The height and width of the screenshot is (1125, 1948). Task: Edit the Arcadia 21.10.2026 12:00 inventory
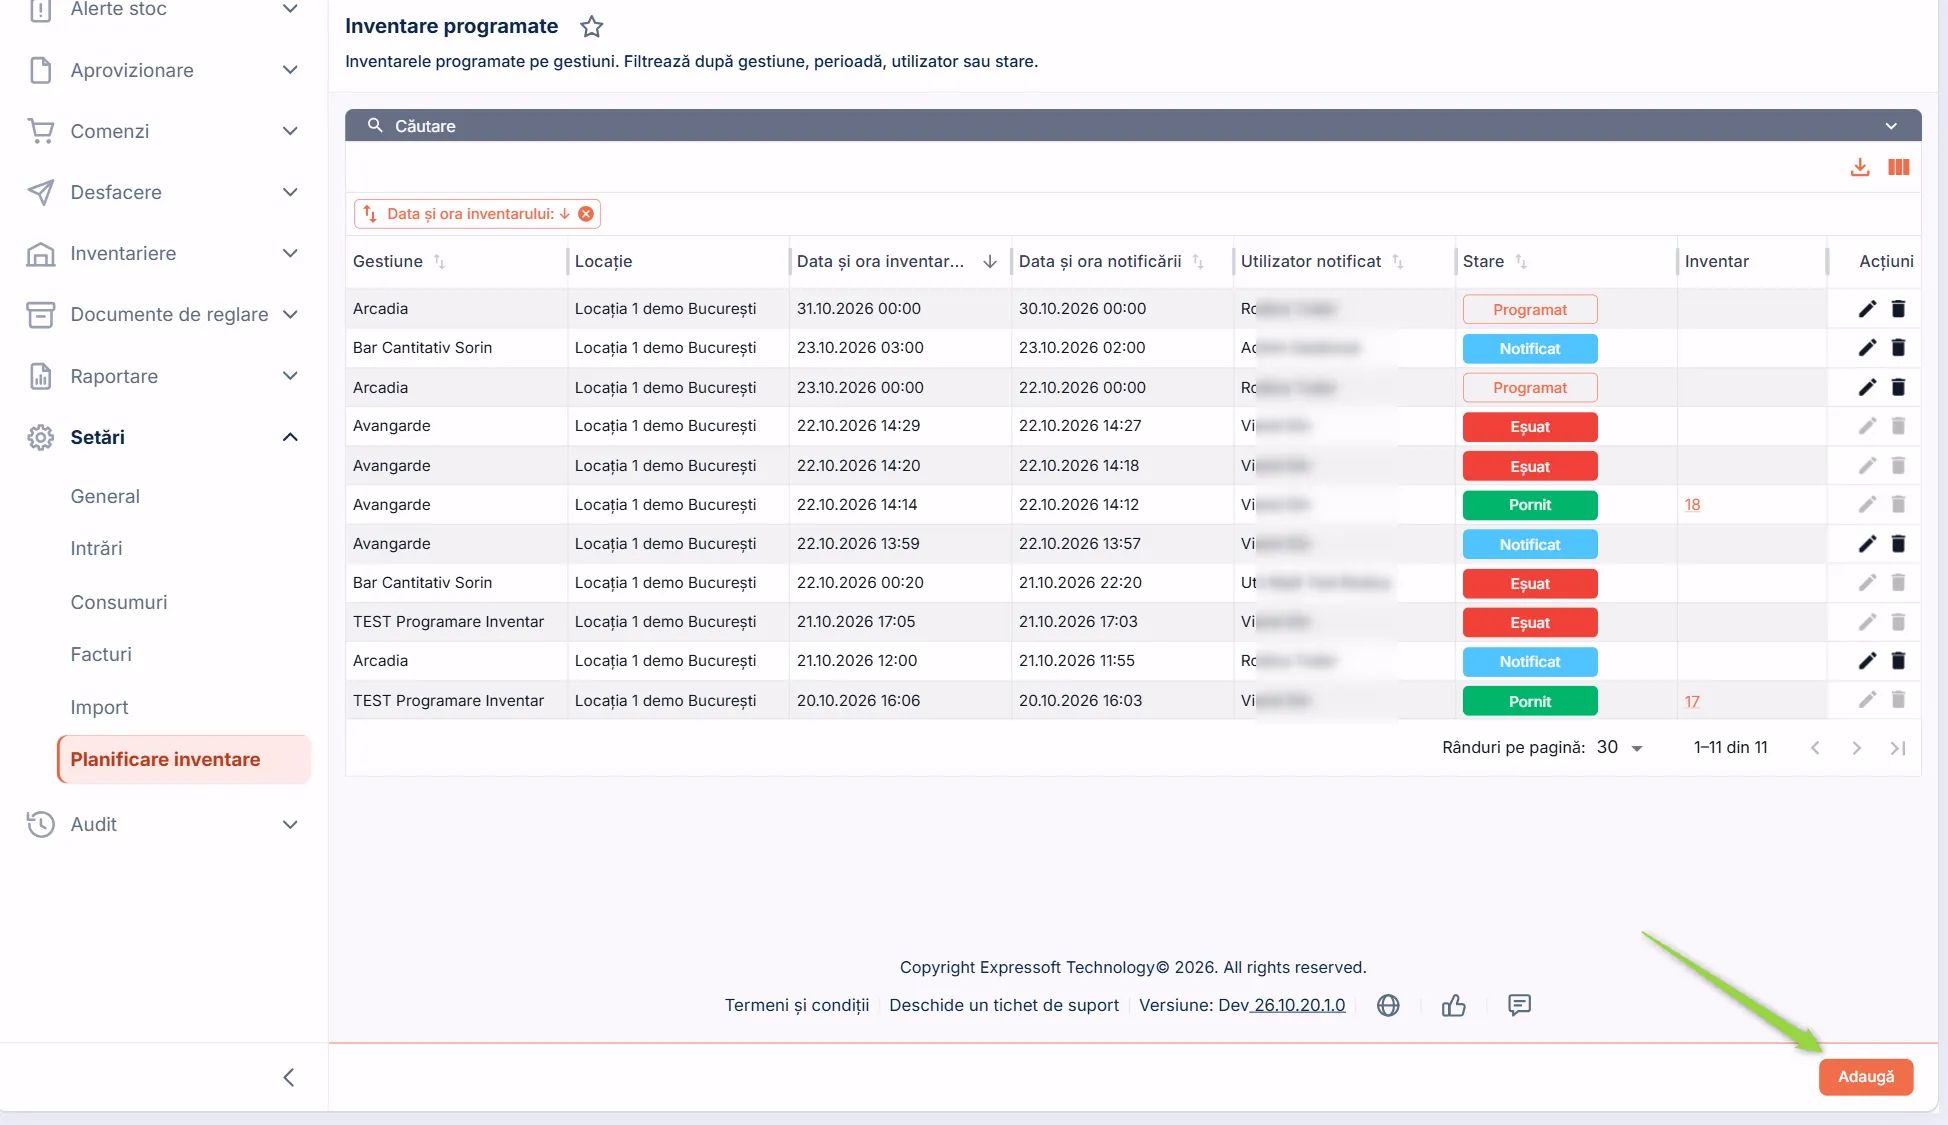[x=1867, y=661]
